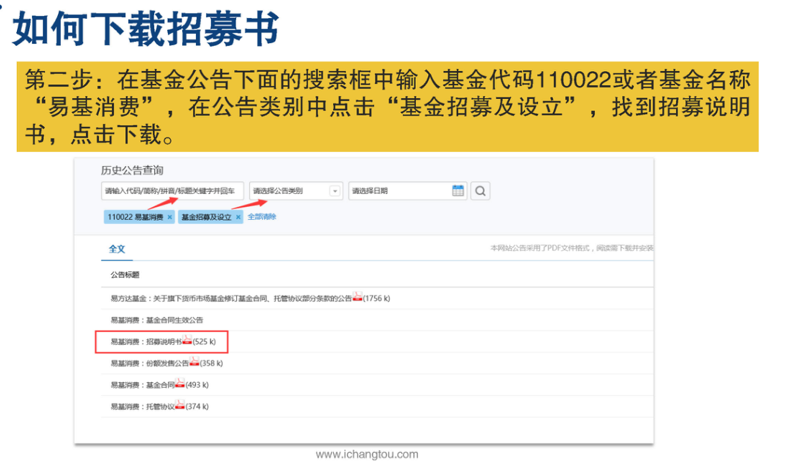792x461 pixels.
Task: Expand the 请选择公告类别 dropdown arrow
Action: [x=334, y=191]
